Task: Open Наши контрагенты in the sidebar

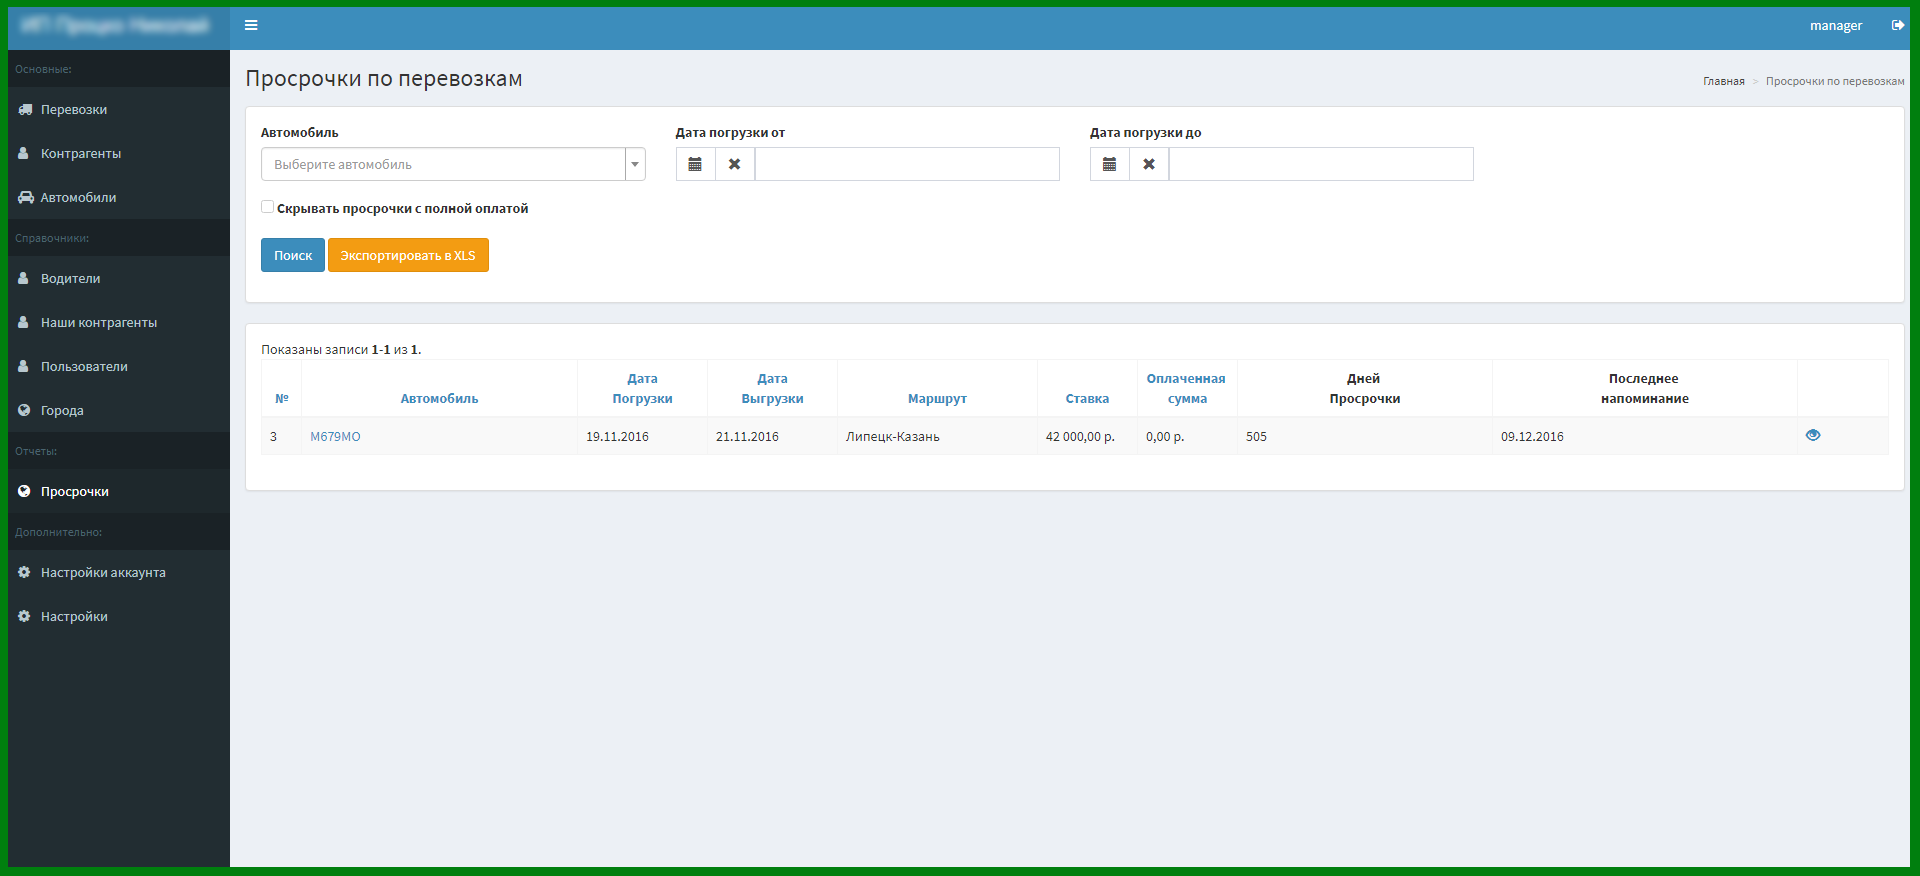Action: (x=119, y=322)
